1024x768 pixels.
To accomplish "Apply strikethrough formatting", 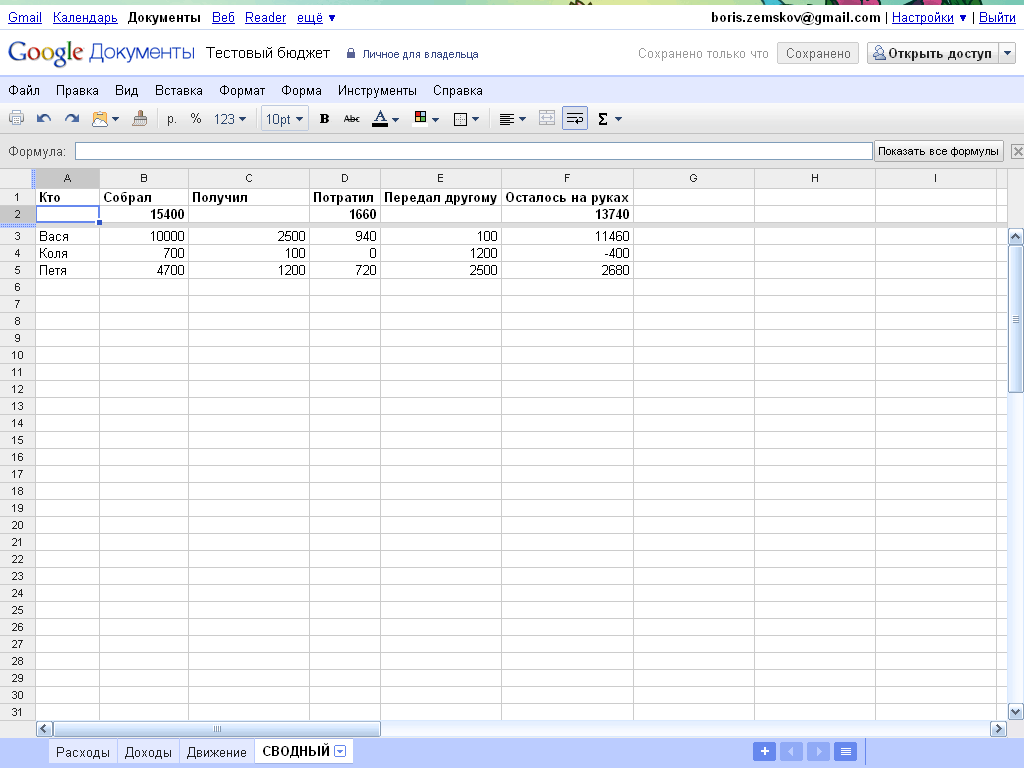I will click(x=351, y=119).
